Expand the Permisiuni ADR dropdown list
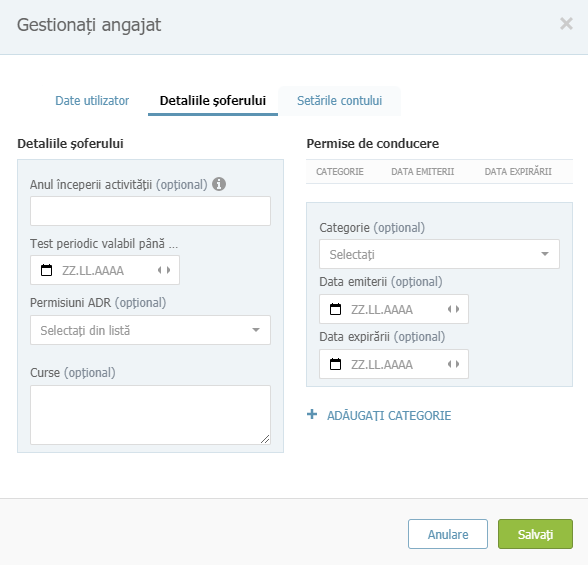Image resolution: width=588 pixels, height=565 pixels. click(x=150, y=330)
